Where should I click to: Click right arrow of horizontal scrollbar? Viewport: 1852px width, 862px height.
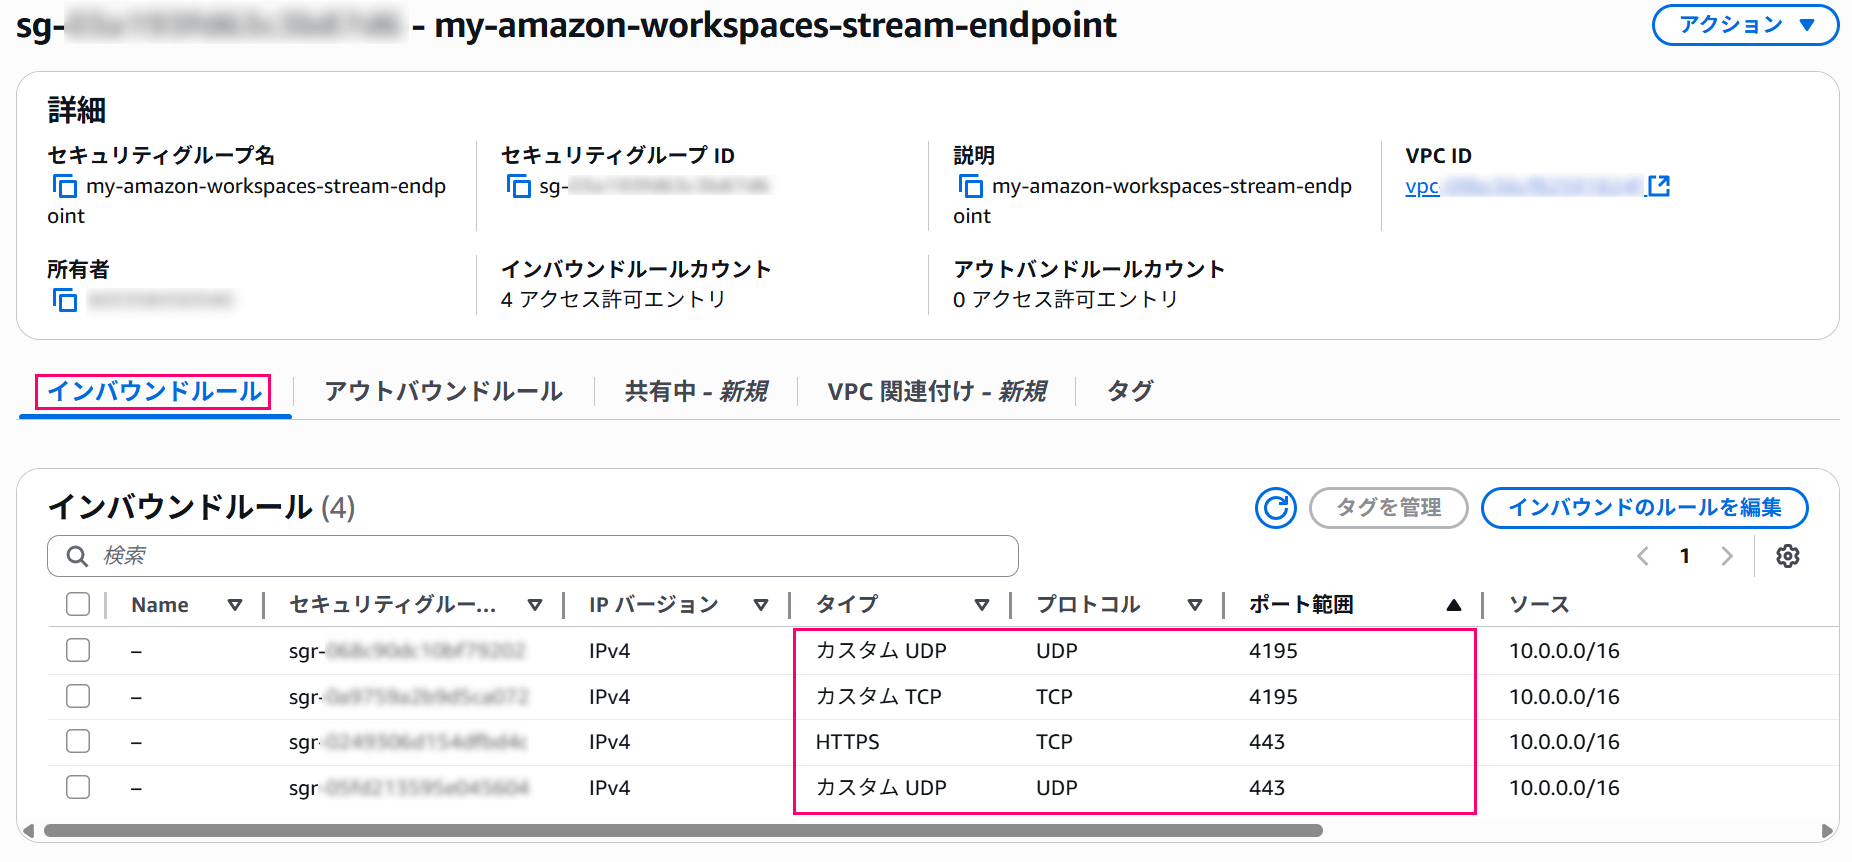pyautogui.click(x=1829, y=831)
